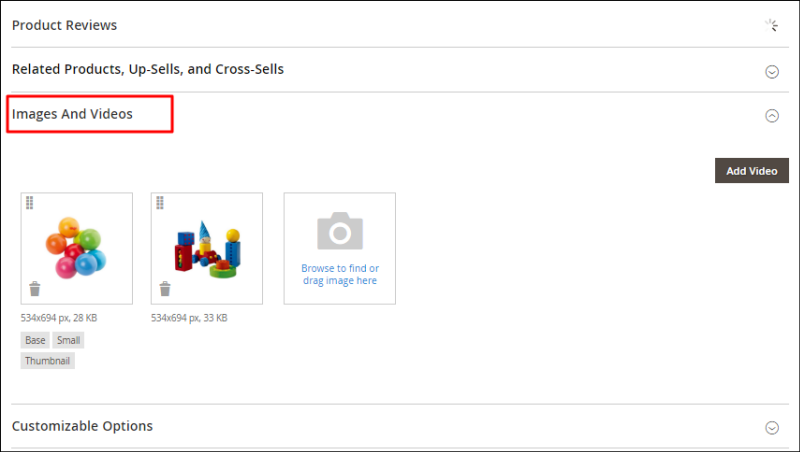Viewport: 800px width, 452px height.
Task: Click the Images And Videos heading
Action: click(x=72, y=114)
